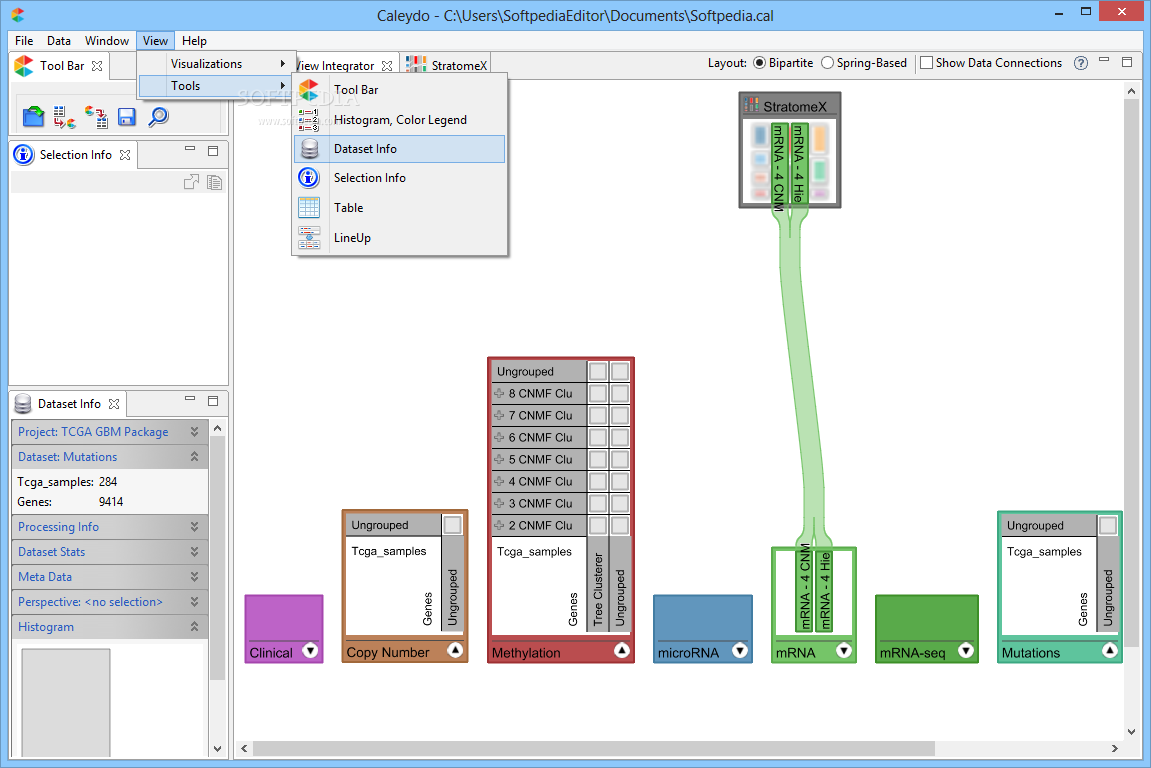1151x768 pixels.
Task: Click the horizontal scrollbar of the graph view
Action: [594, 748]
